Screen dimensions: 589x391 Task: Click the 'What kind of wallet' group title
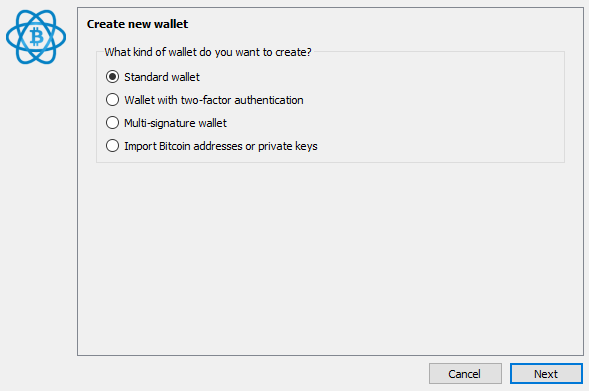coord(208,52)
